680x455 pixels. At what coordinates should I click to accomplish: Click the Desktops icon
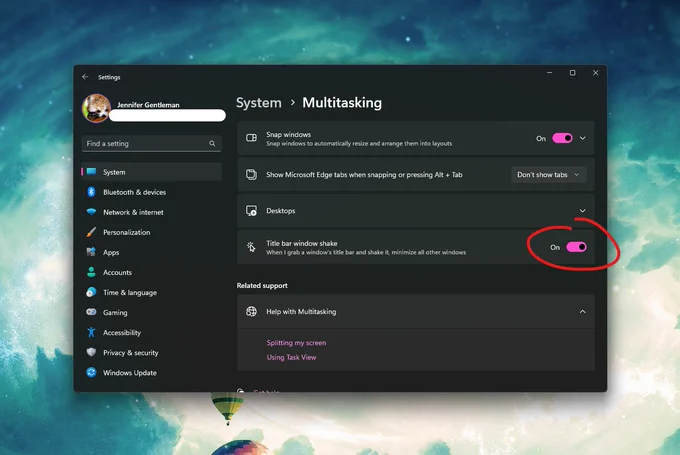pyautogui.click(x=252, y=211)
